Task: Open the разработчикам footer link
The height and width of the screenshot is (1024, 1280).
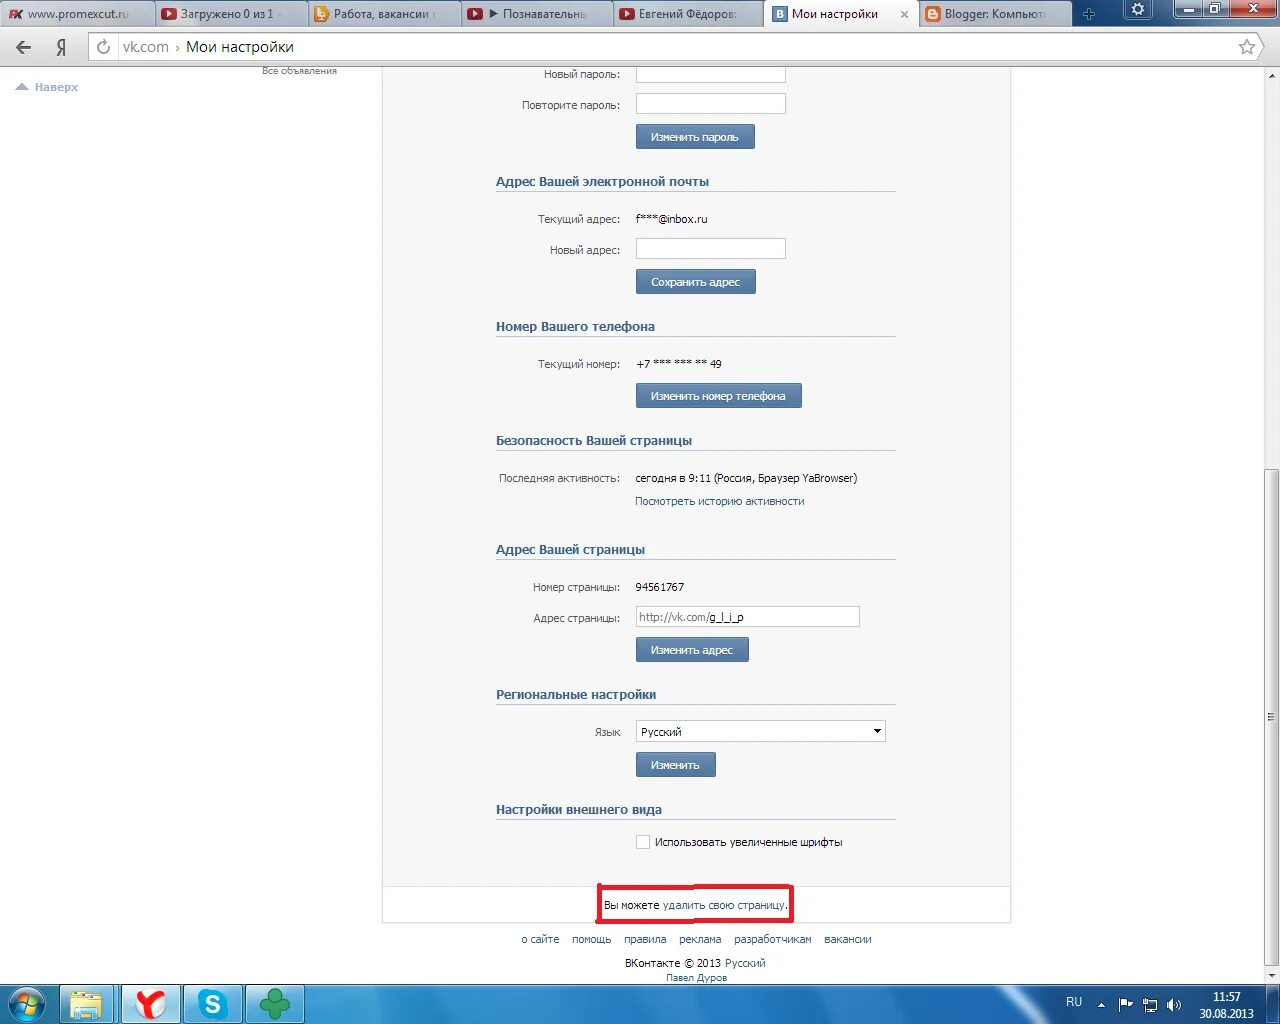Action: [773, 939]
